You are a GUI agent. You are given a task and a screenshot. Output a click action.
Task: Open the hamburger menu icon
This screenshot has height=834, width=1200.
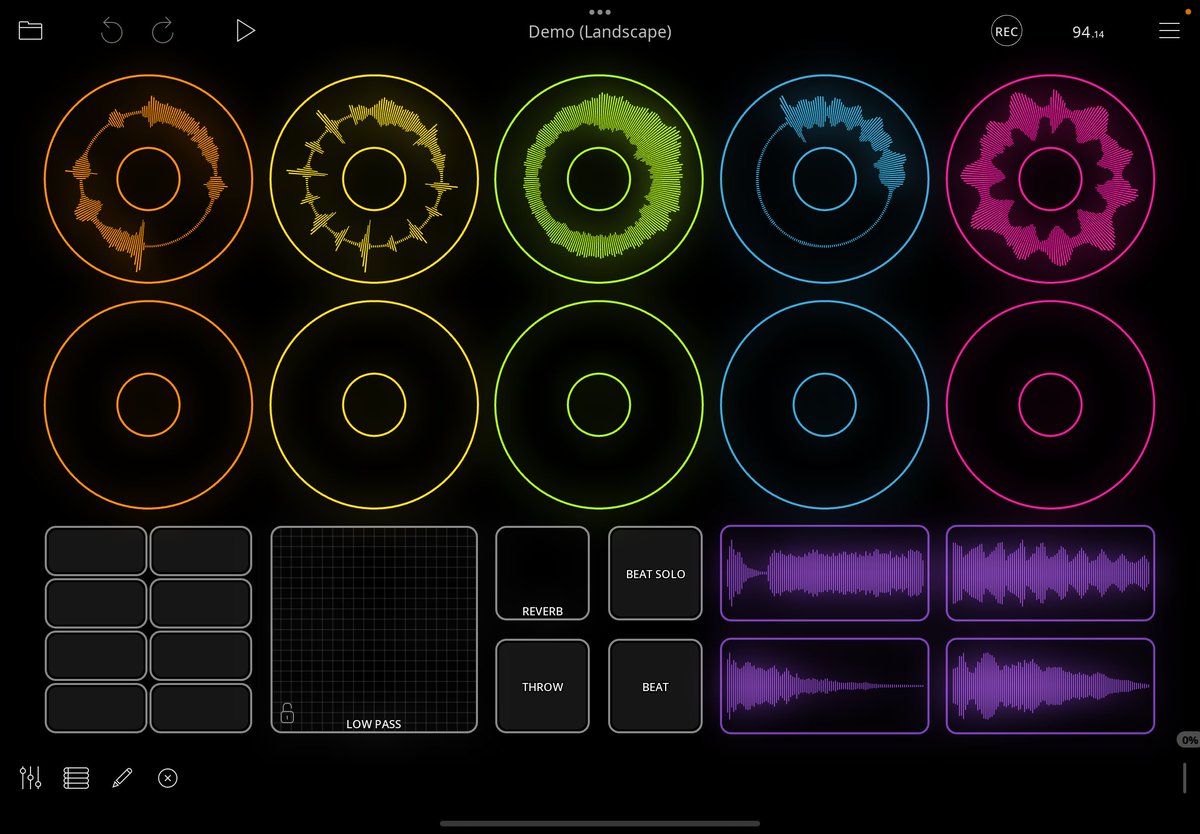(x=1169, y=31)
